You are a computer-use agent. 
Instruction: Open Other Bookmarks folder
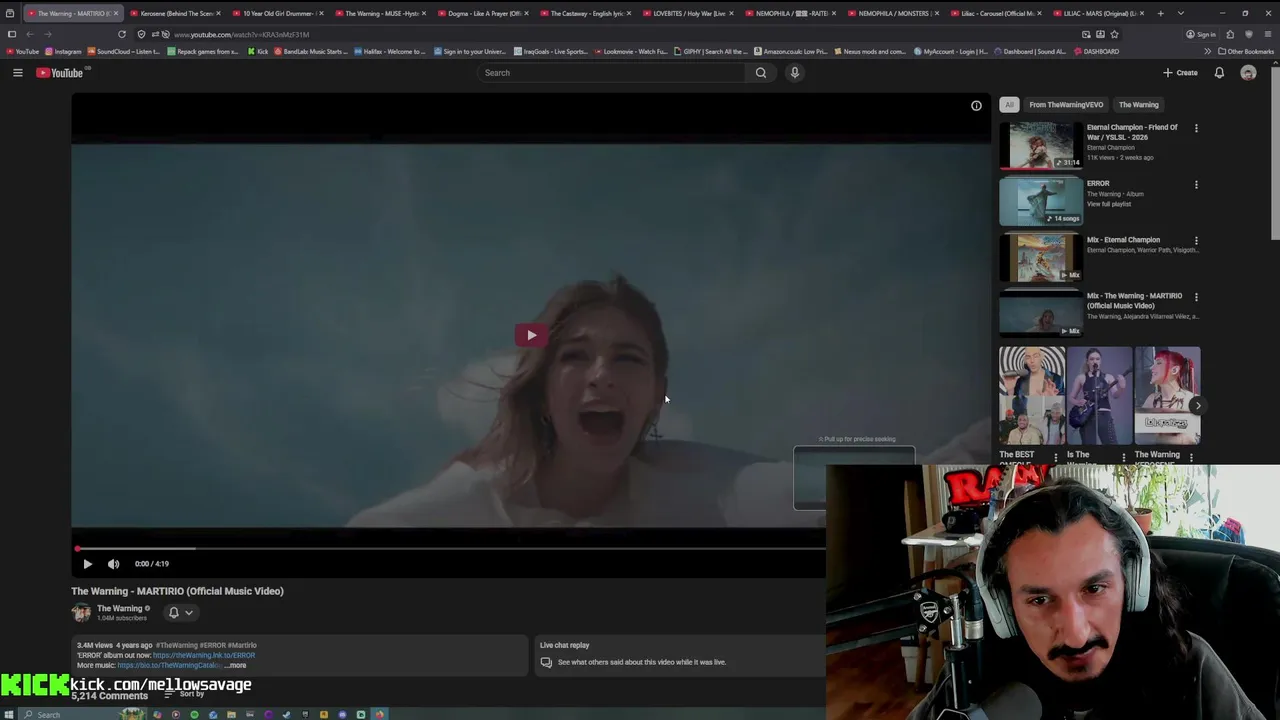coord(1246,51)
